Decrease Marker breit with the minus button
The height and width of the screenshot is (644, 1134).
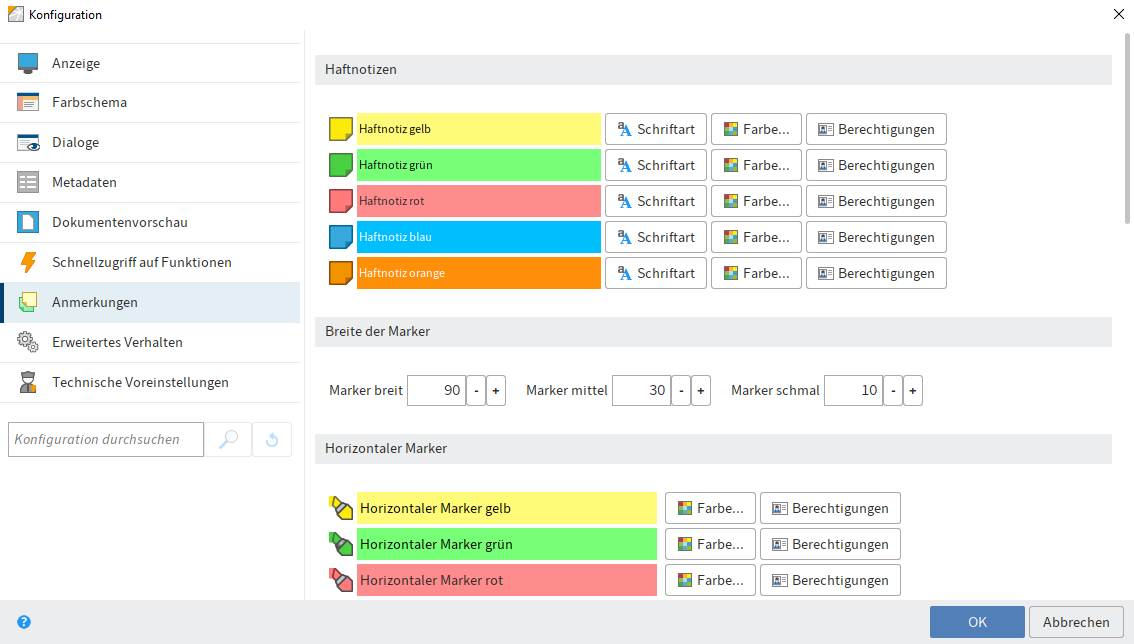(476, 391)
